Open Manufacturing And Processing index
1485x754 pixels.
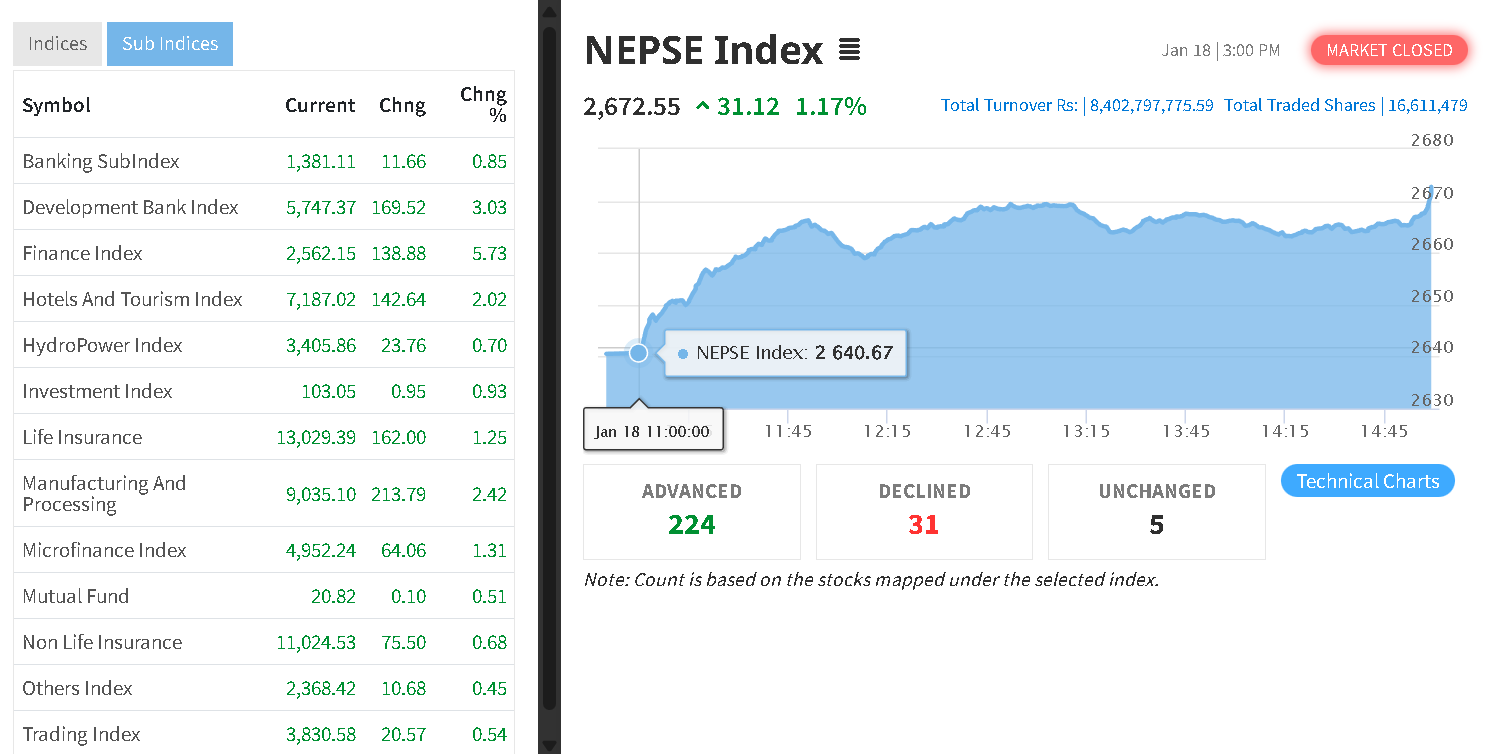click(104, 493)
